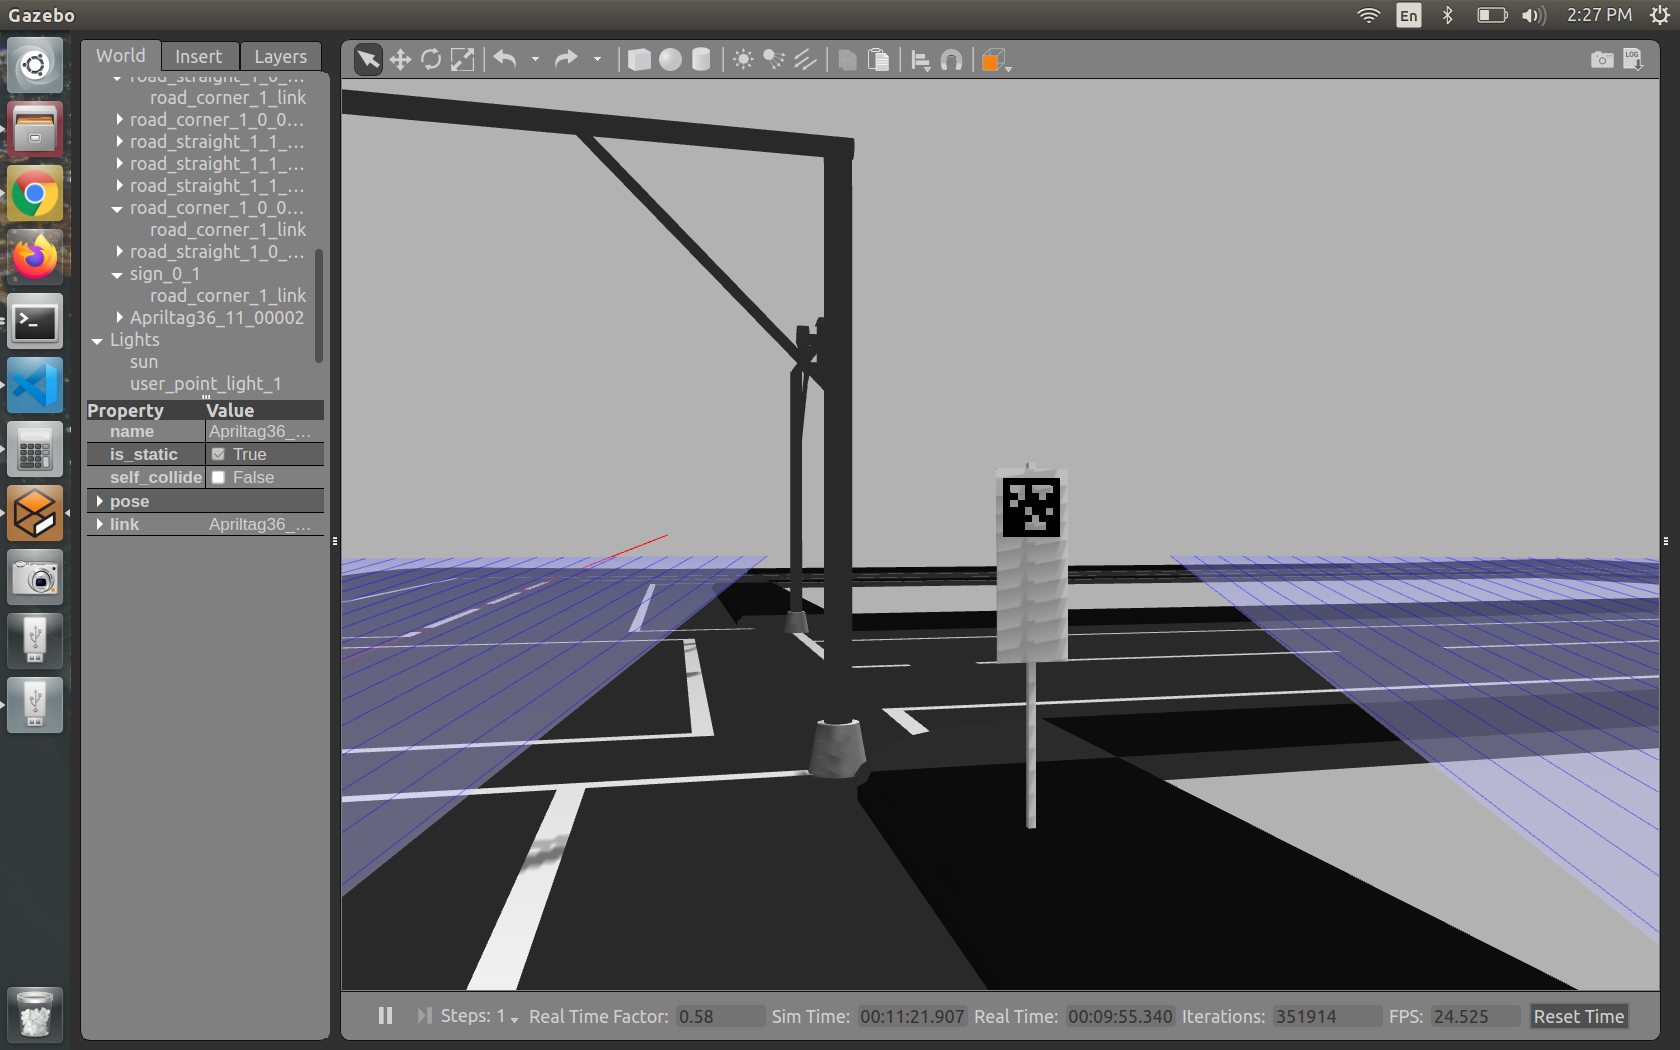This screenshot has height=1050, width=1680.
Task: Click the Real Time value 00:09:55.340
Action: point(1120,1016)
